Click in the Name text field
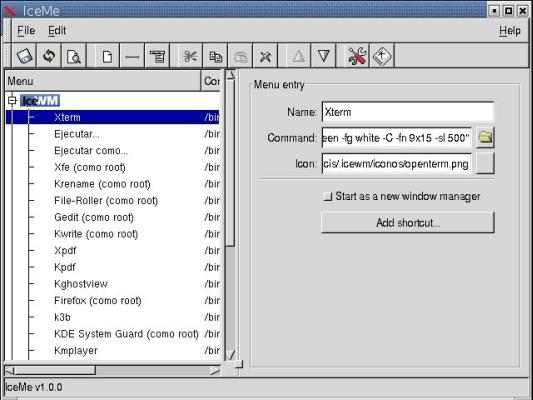The width and height of the screenshot is (533, 400). point(408,112)
